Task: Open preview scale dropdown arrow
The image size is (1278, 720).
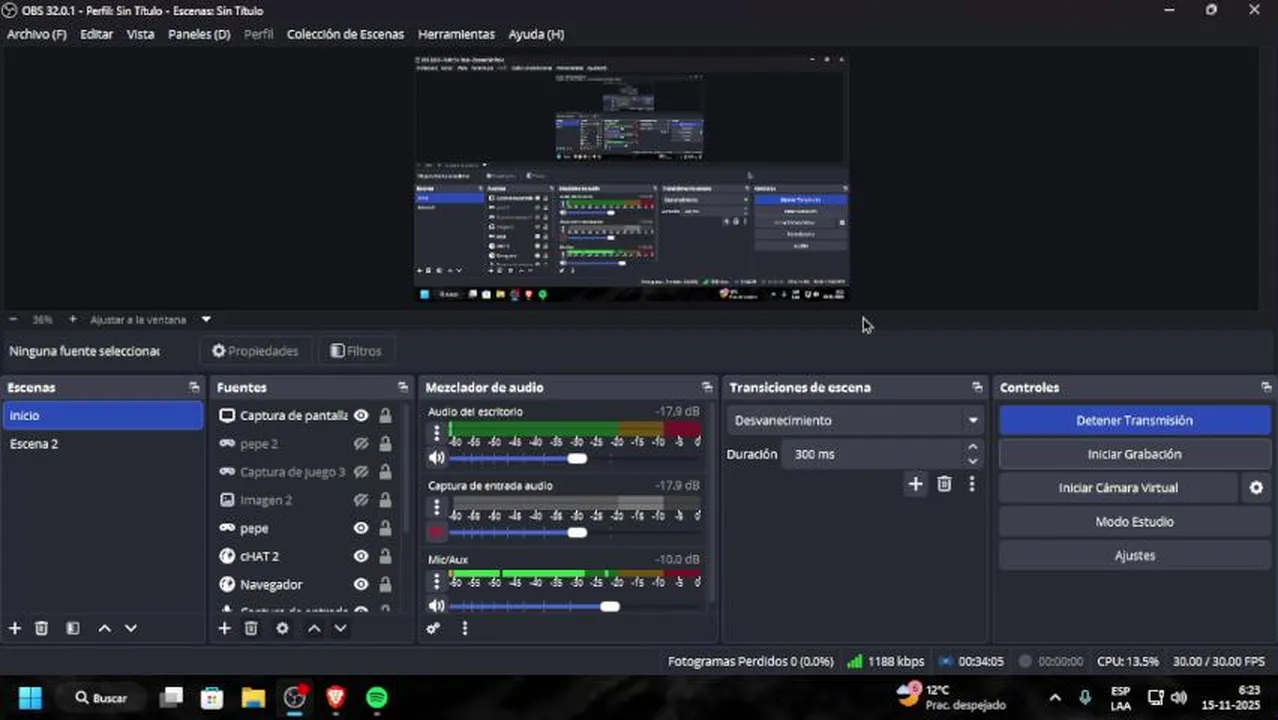Action: coord(206,319)
